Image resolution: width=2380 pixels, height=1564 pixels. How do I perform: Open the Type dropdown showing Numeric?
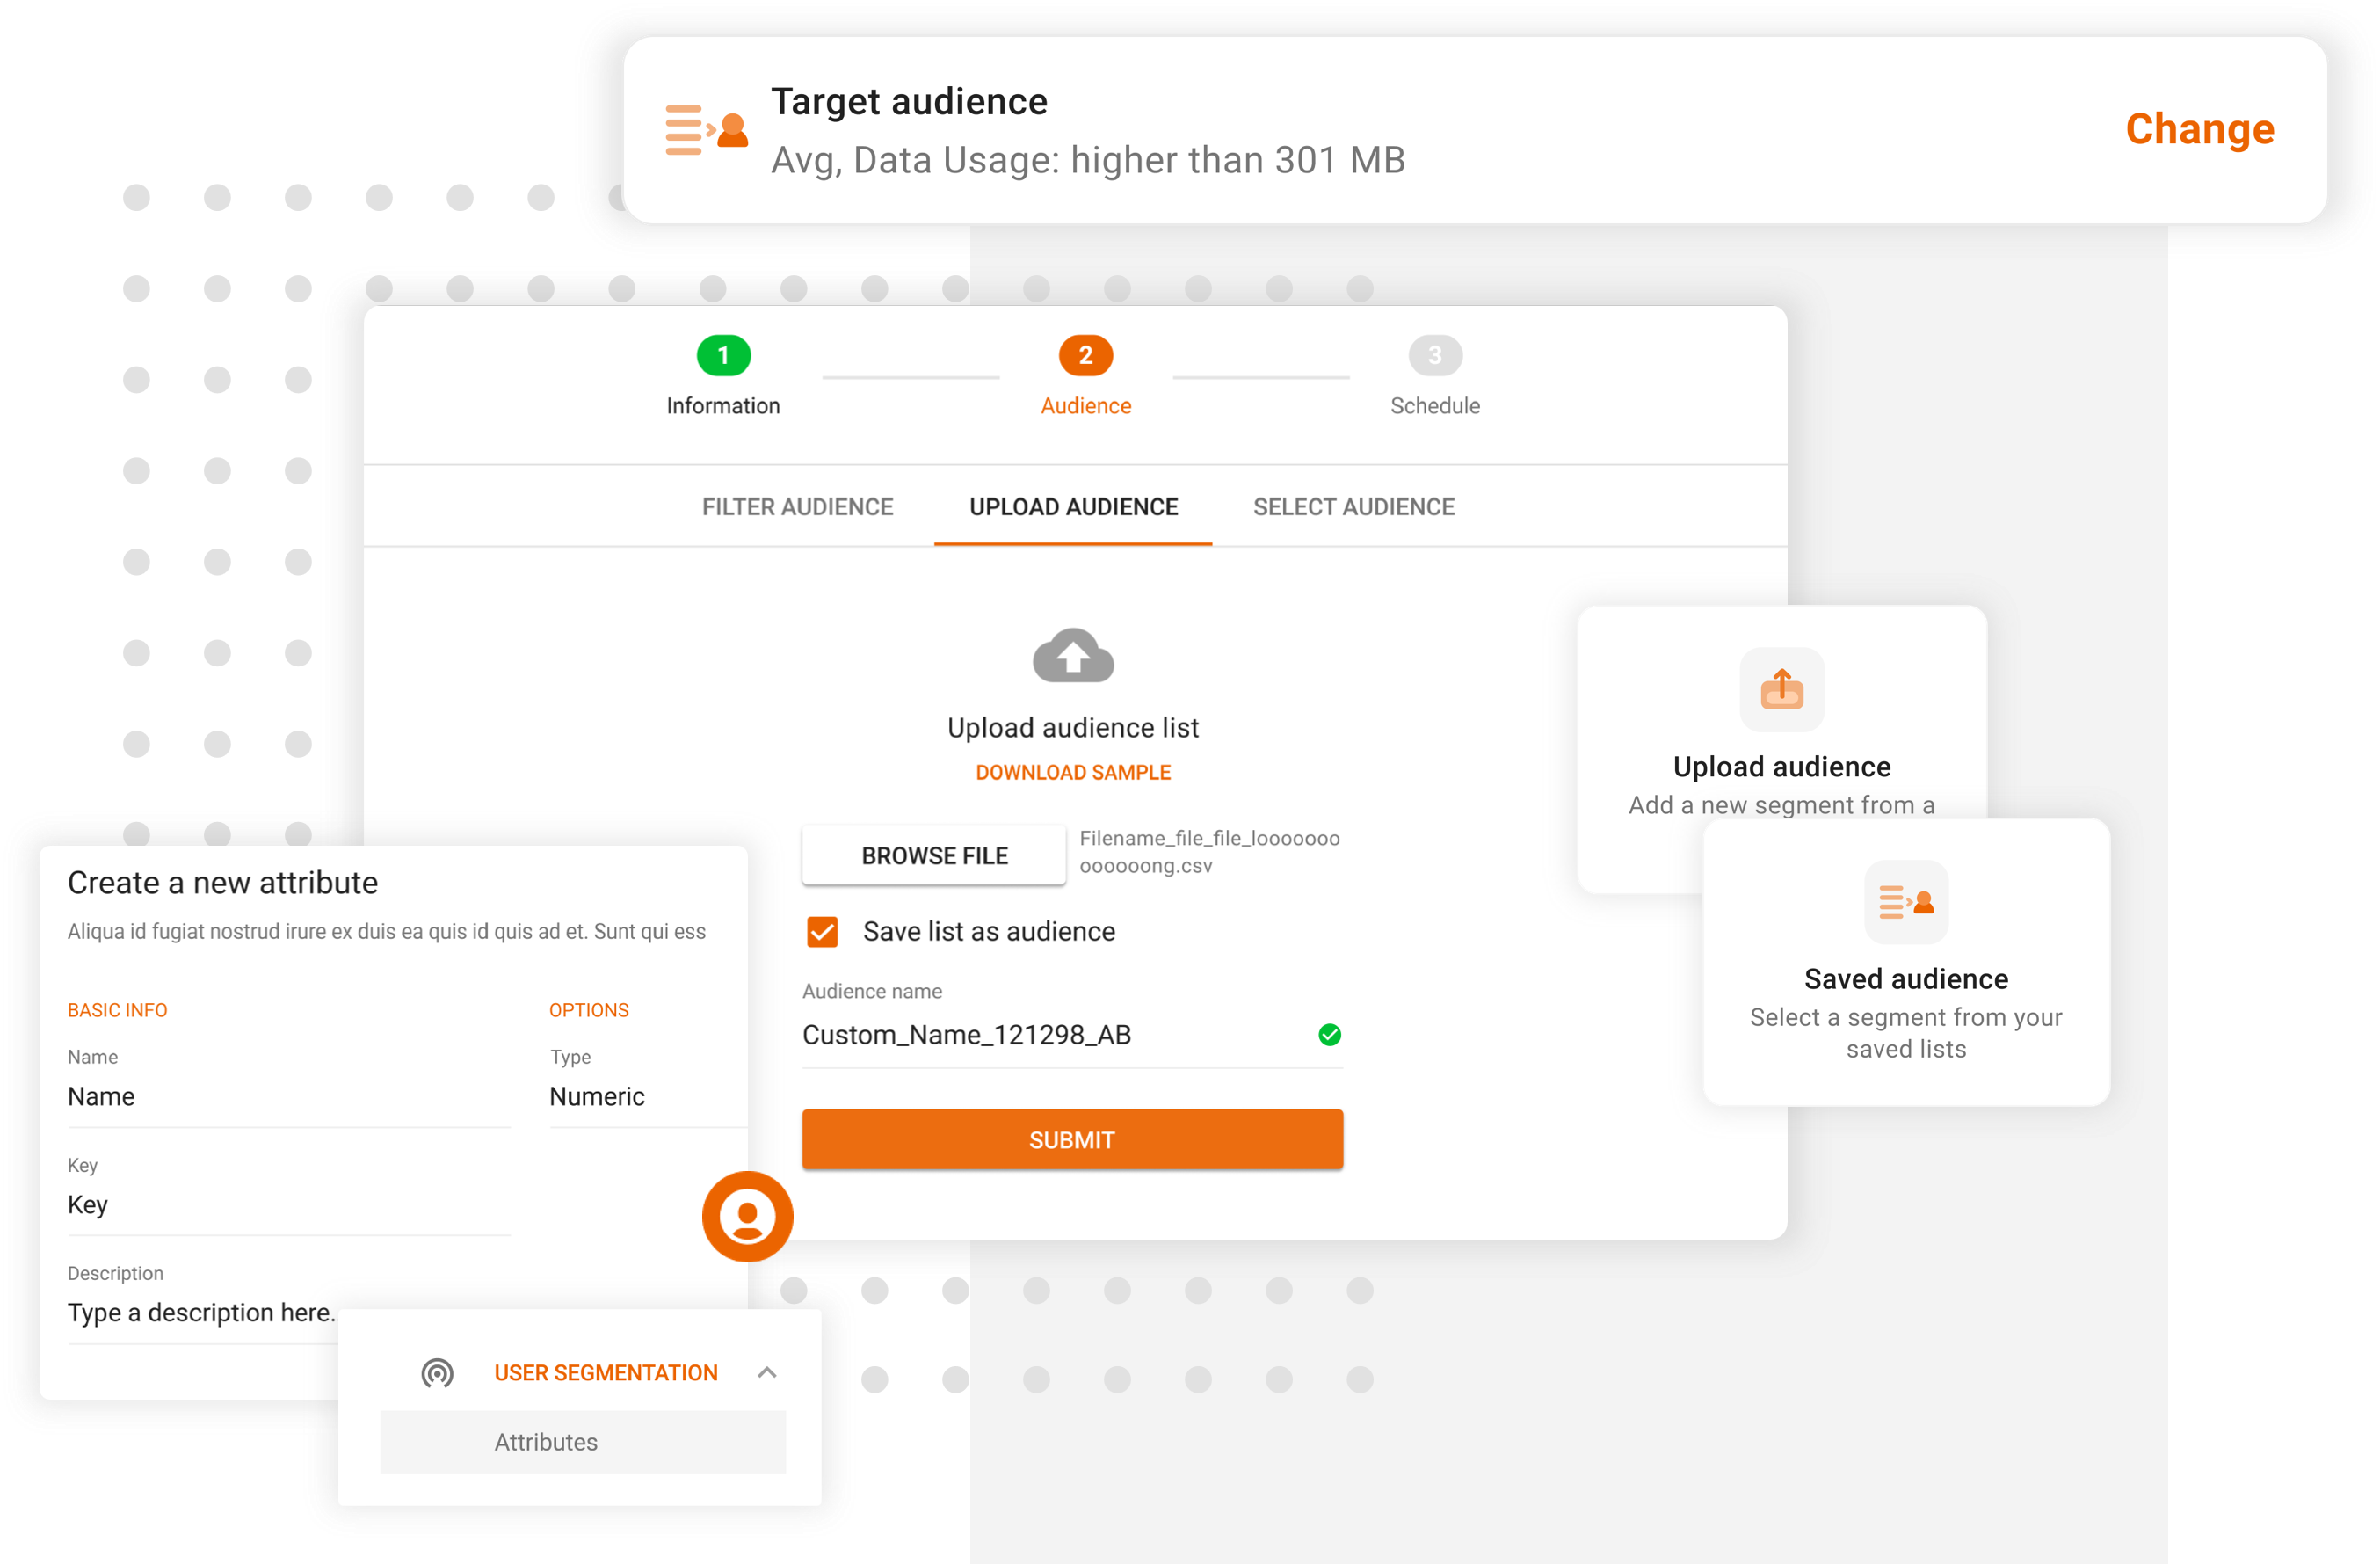(648, 1097)
